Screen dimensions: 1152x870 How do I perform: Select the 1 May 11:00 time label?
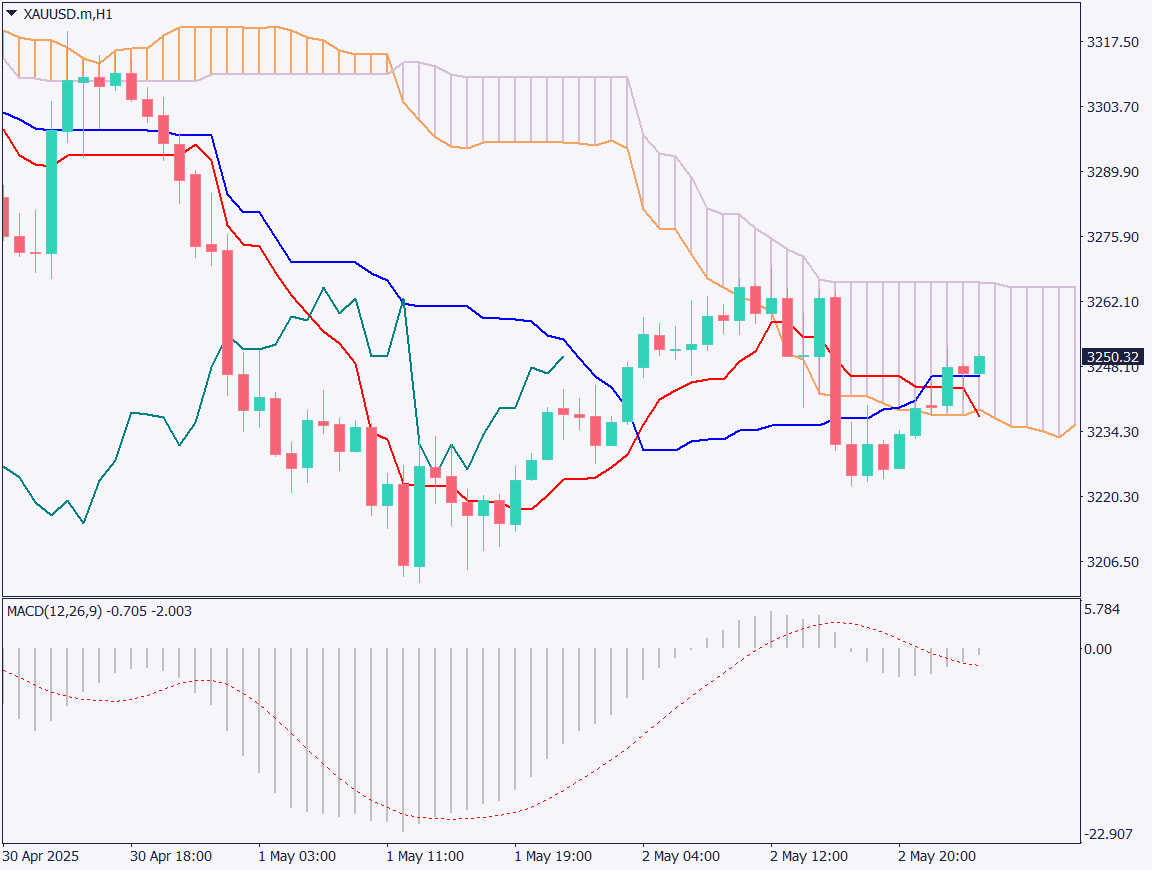click(x=425, y=857)
